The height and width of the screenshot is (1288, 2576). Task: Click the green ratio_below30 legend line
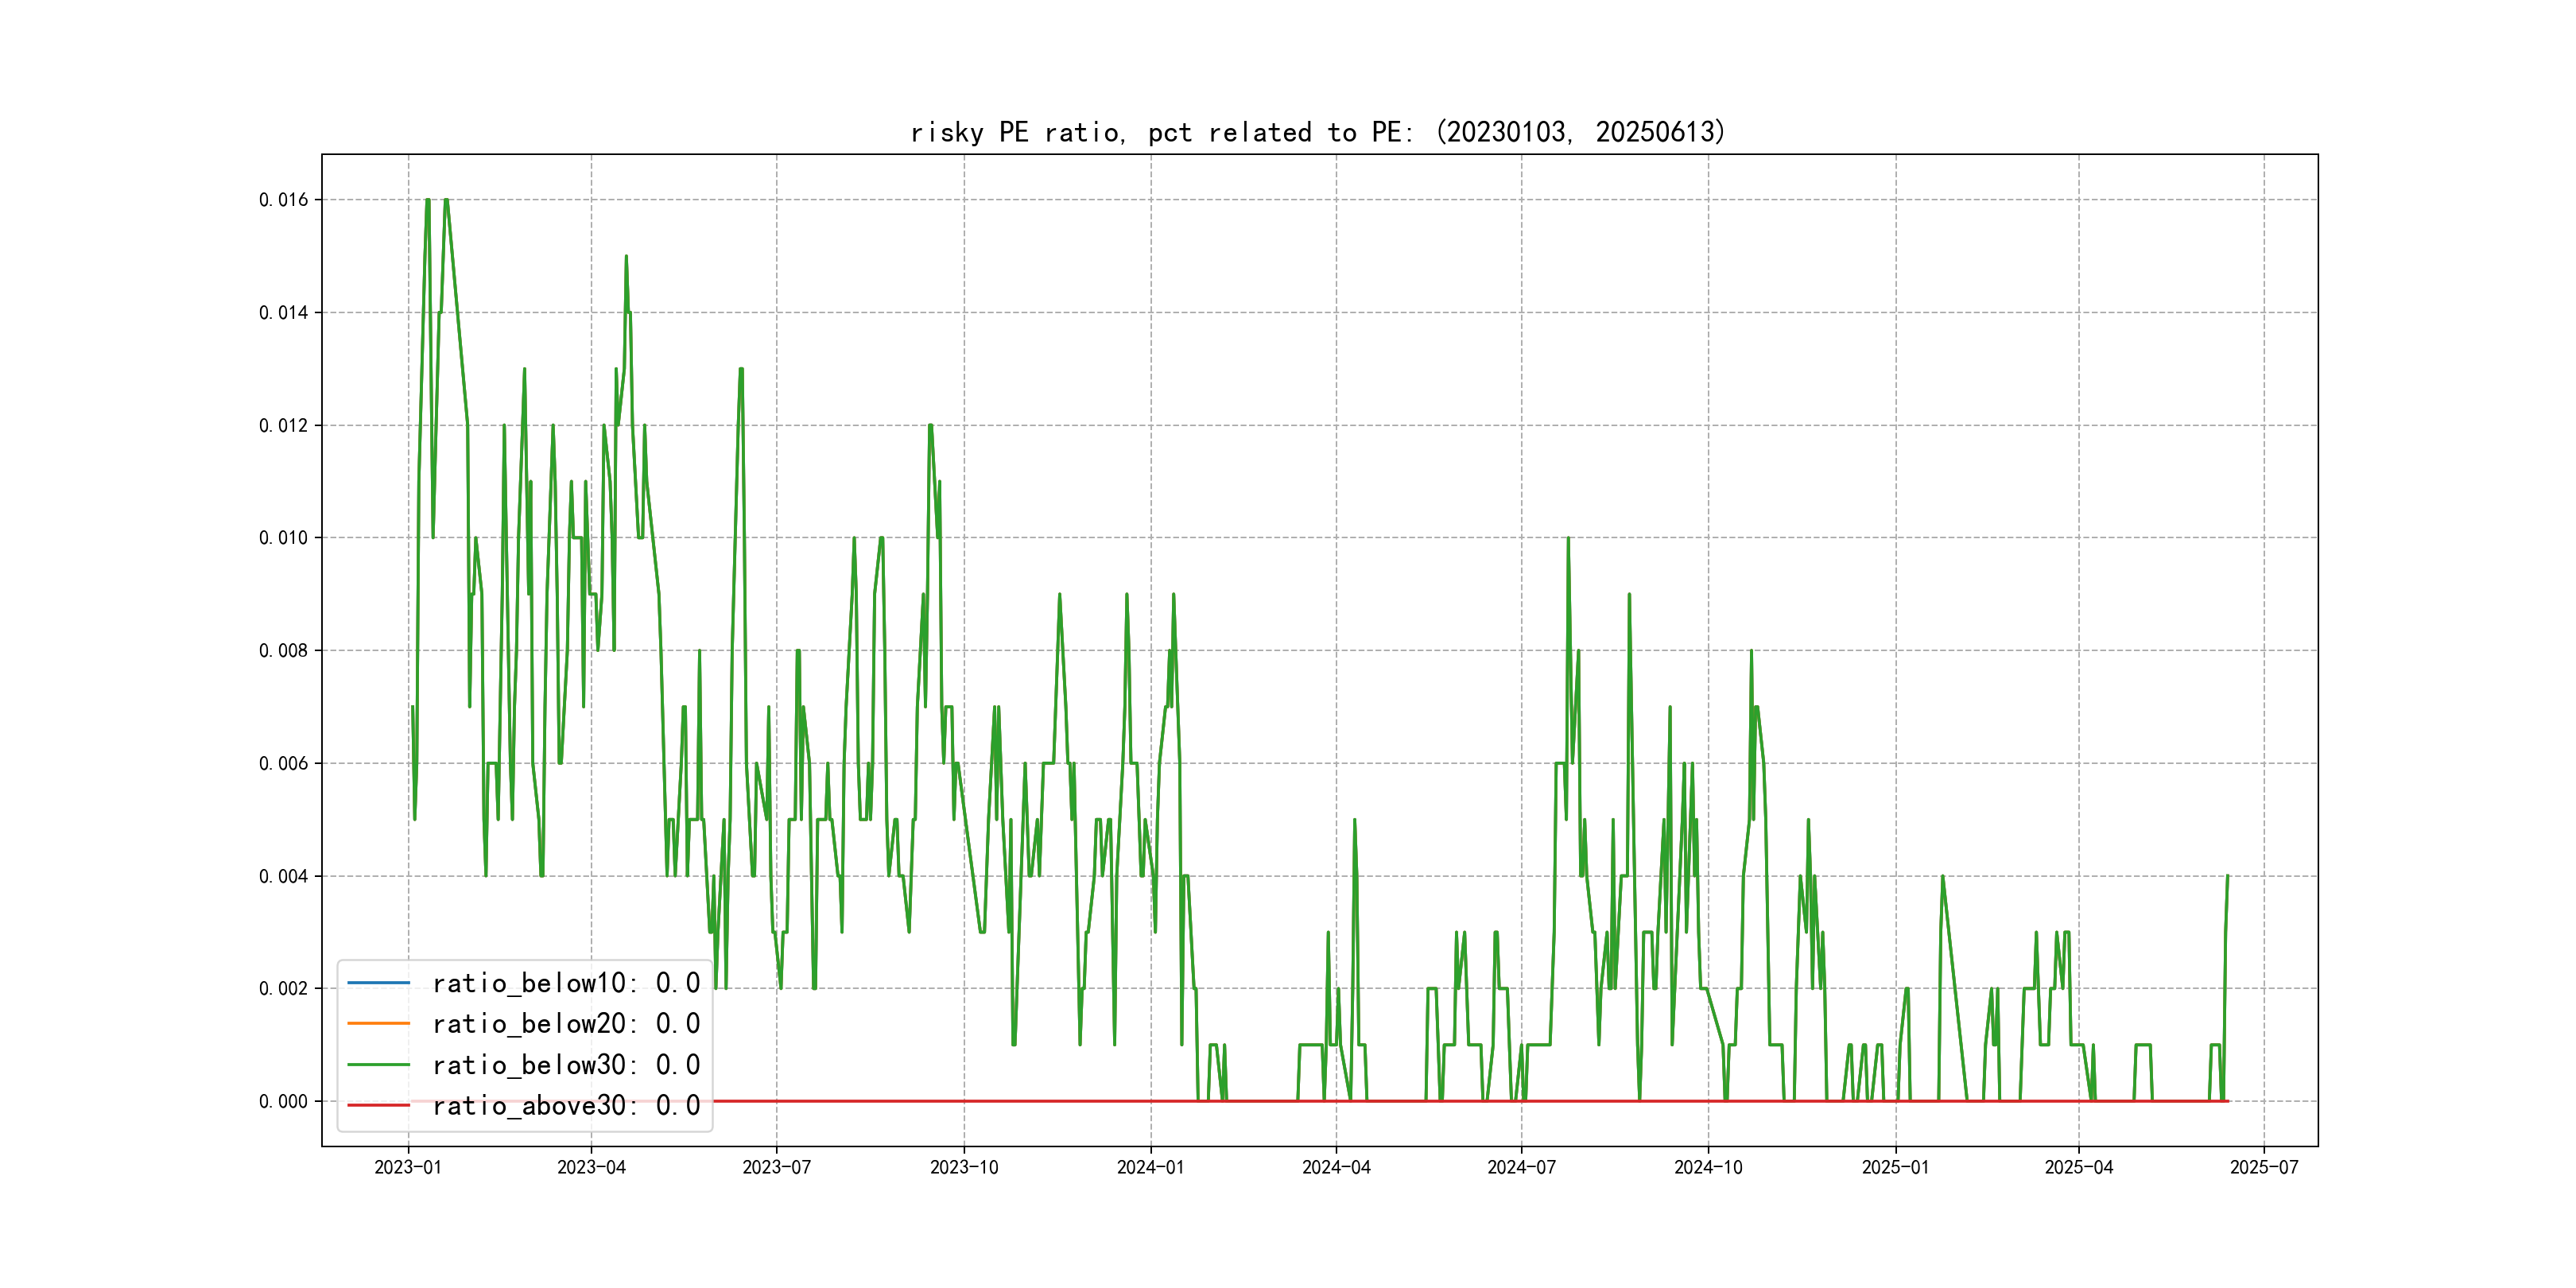pos(378,1065)
